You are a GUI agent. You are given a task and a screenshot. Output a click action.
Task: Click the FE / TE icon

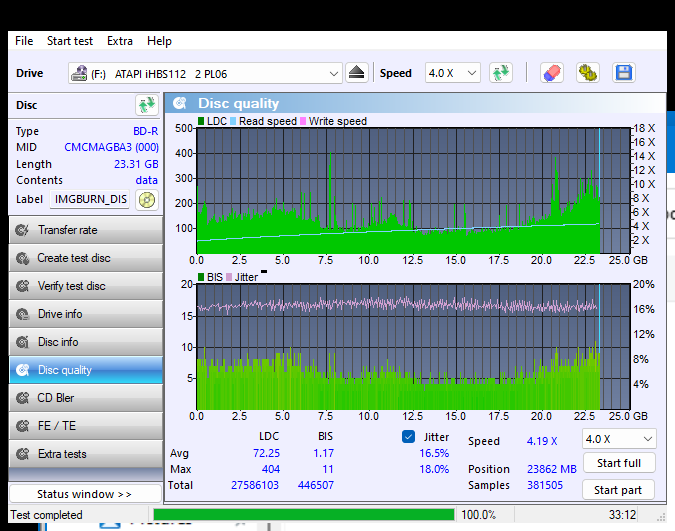22,426
